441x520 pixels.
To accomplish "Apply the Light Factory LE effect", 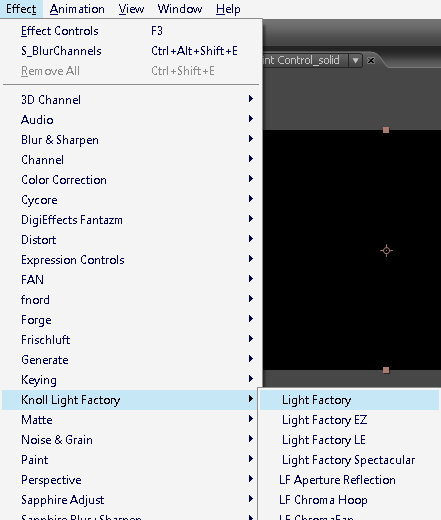I will pyautogui.click(x=349, y=440).
